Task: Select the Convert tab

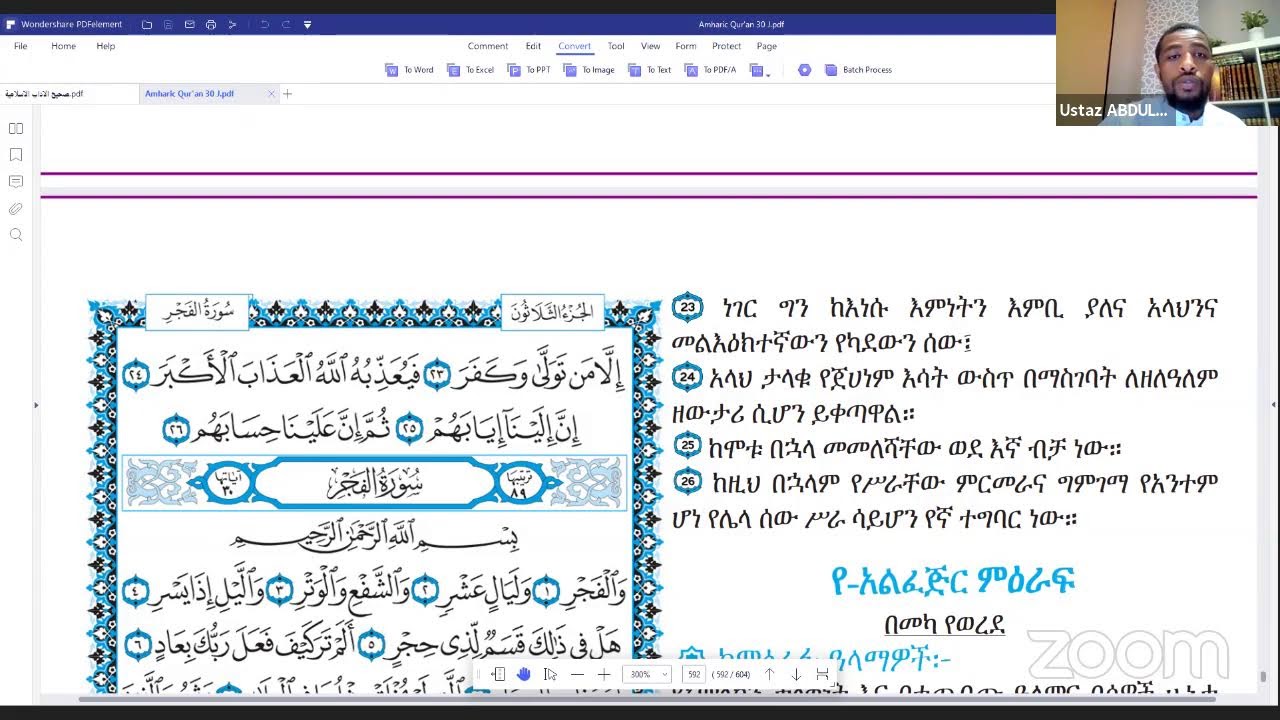Action: (x=574, y=46)
